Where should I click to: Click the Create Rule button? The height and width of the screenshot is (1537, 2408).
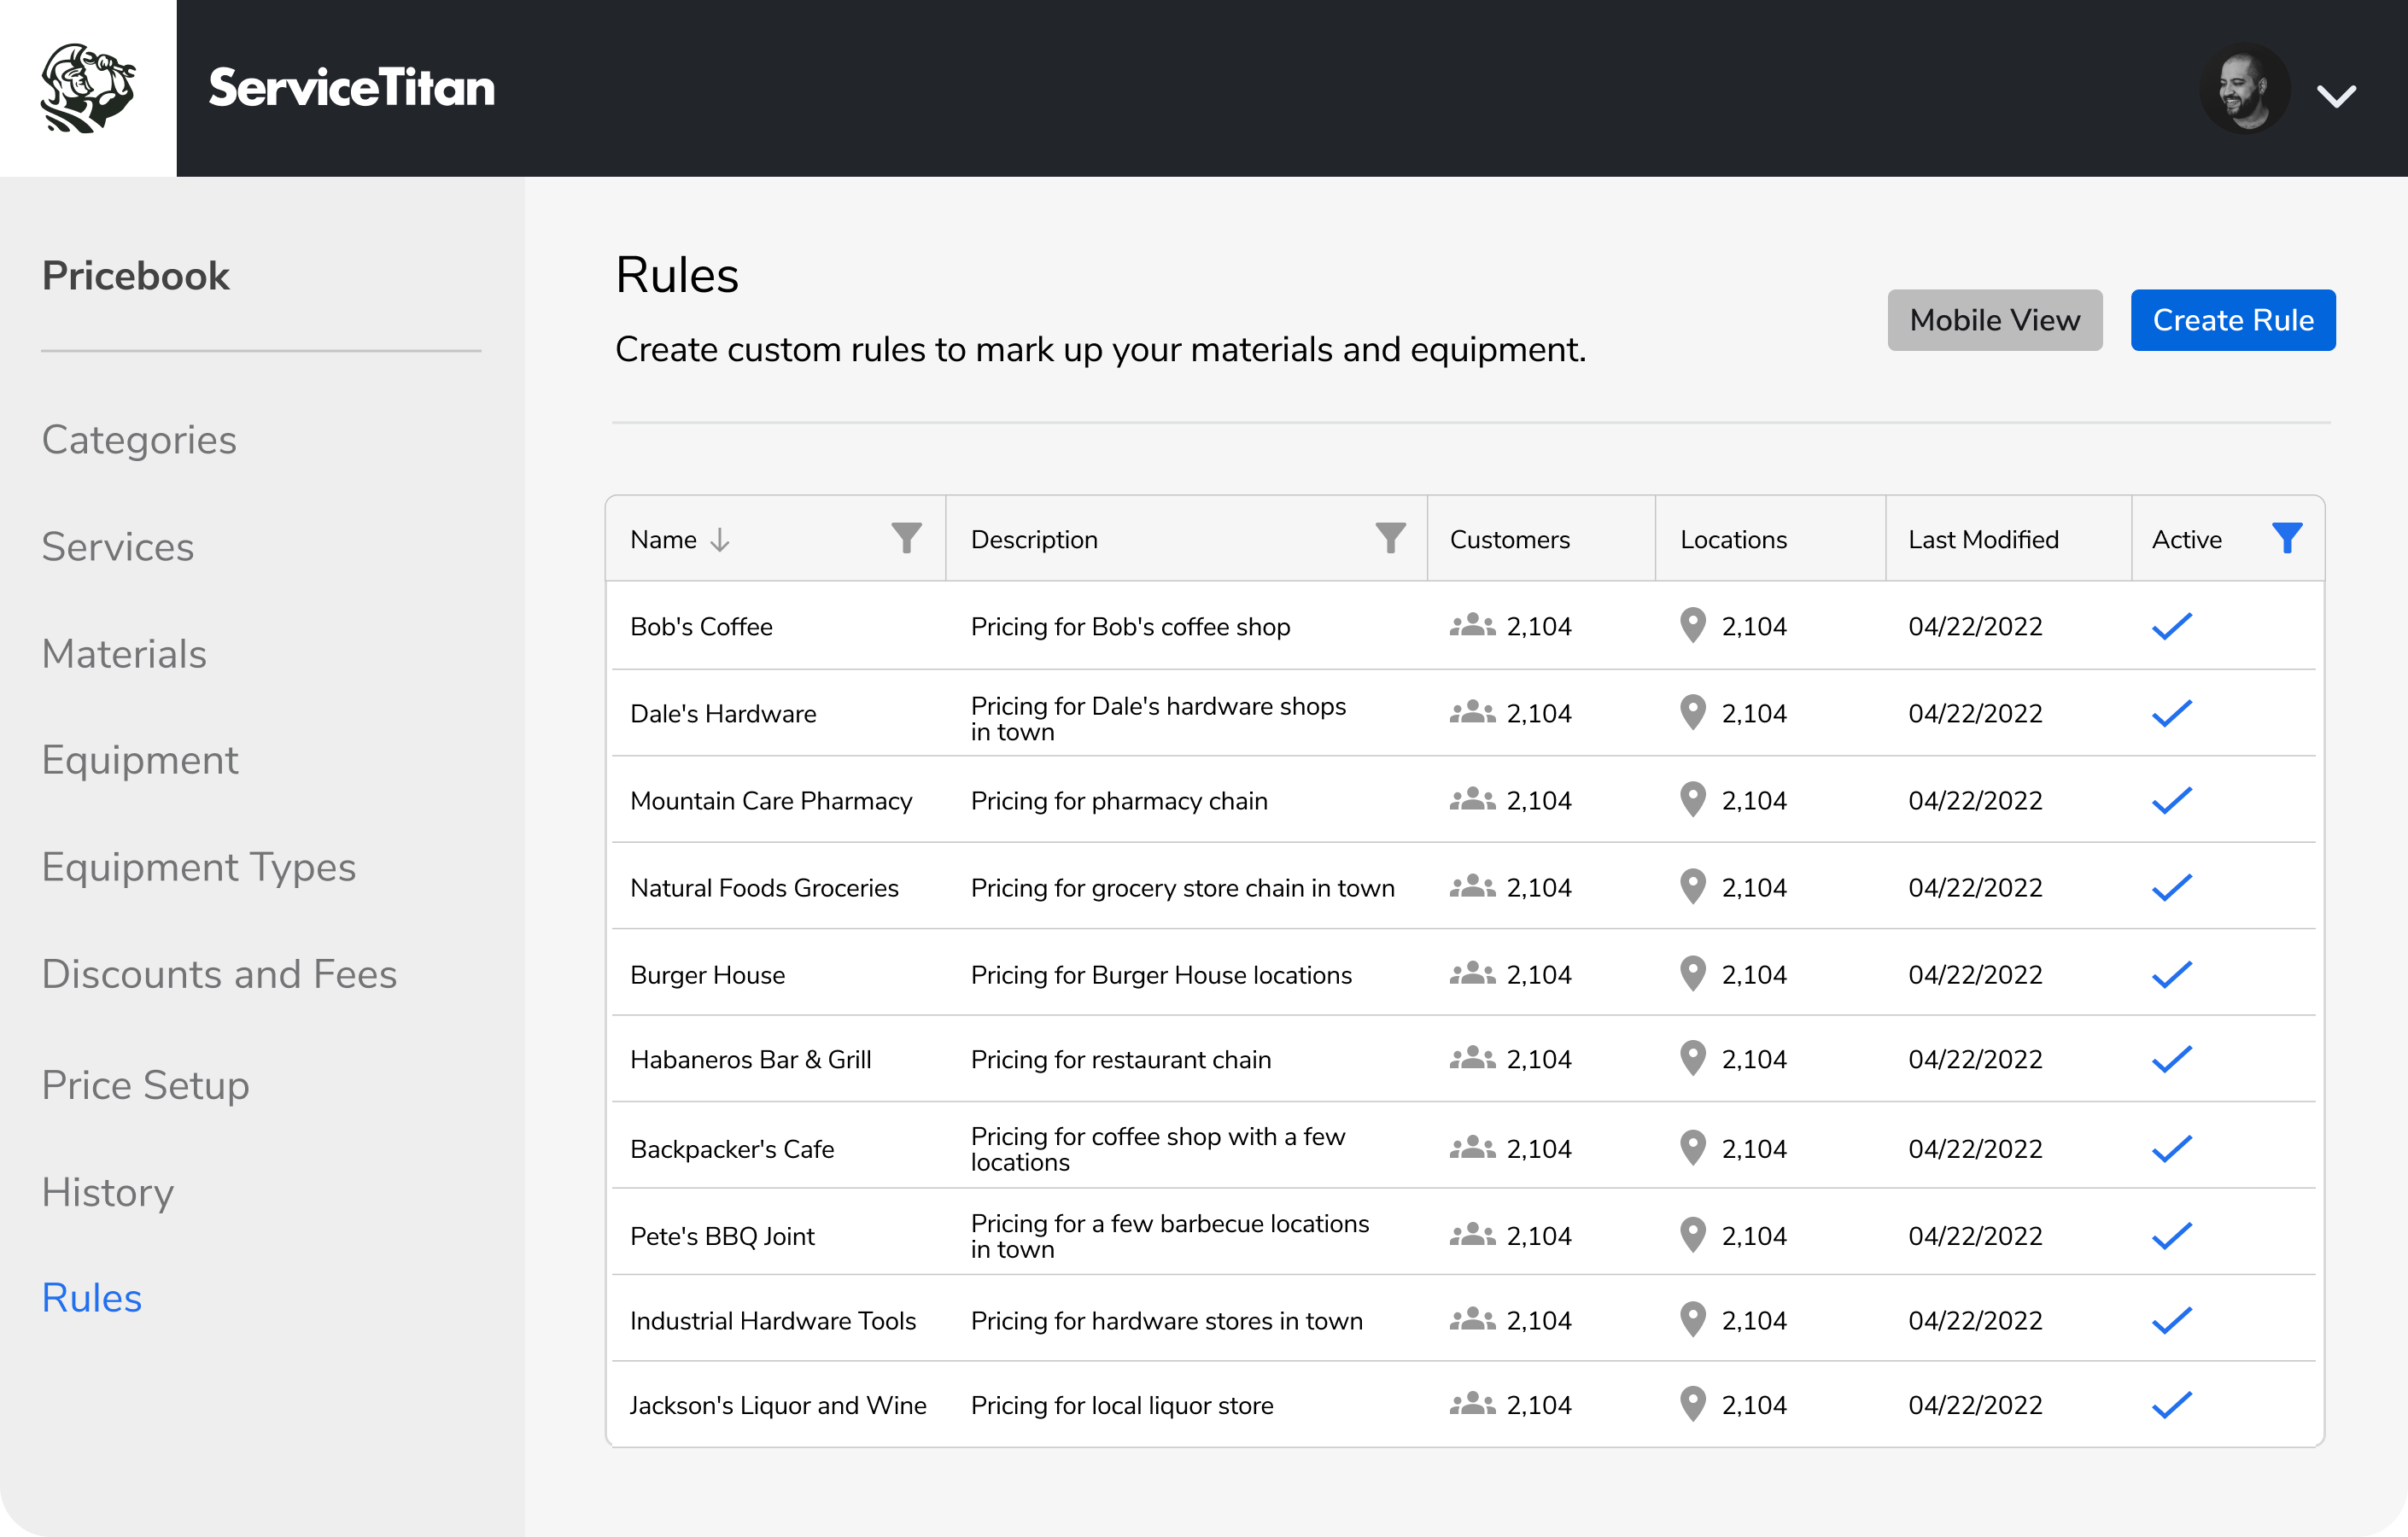[x=2232, y=320]
